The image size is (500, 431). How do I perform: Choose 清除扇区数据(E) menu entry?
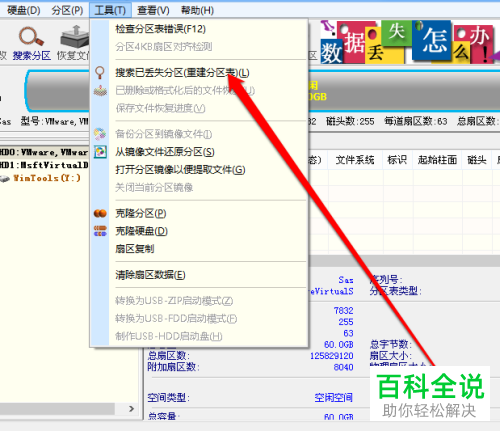pos(150,275)
